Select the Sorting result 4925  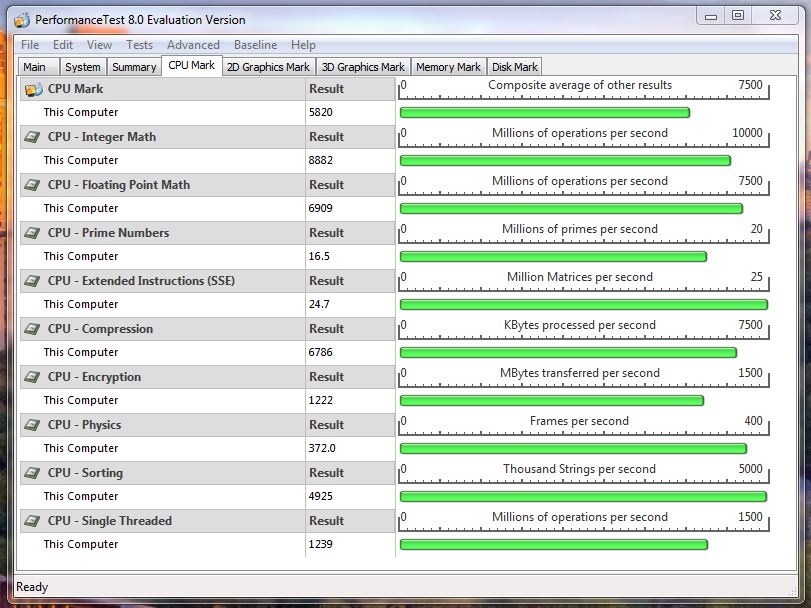coord(321,496)
